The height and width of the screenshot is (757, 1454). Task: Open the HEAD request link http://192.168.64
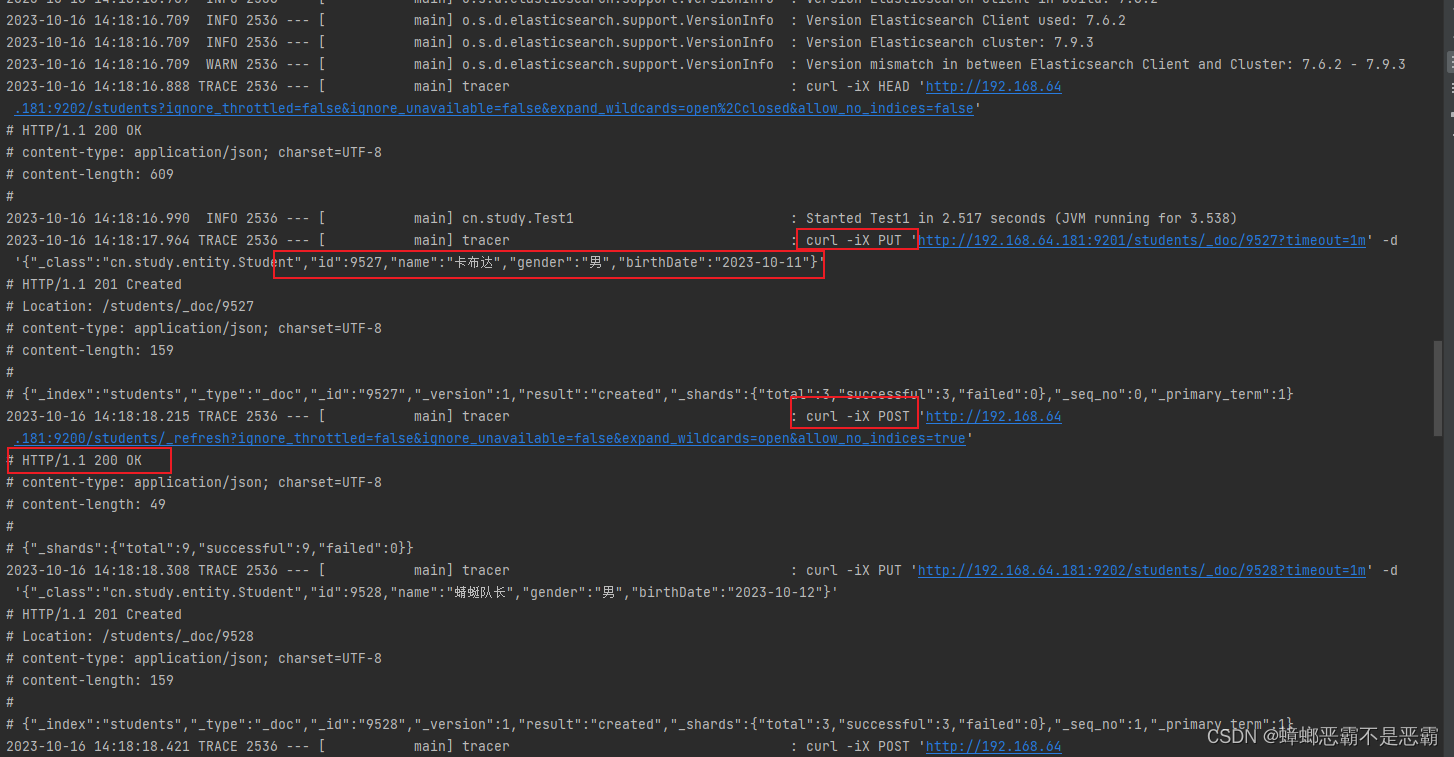pyautogui.click(x=994, y=86)
